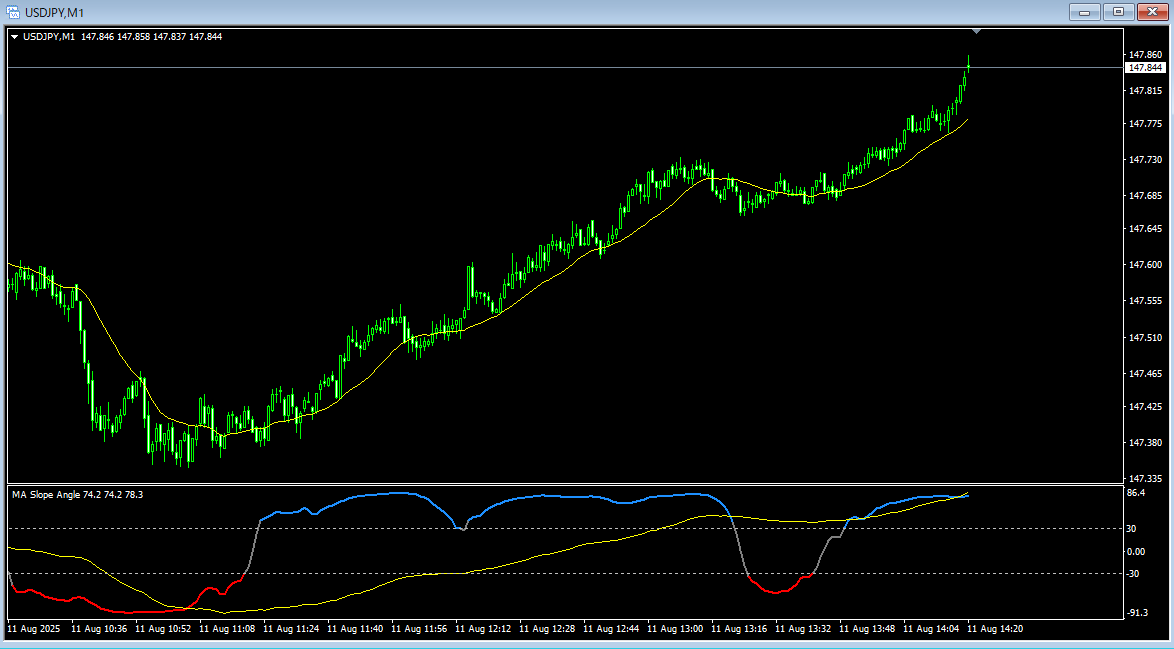Minimize the USDJPY,M1 chart window

pyautogui.click(x=1085, y=11)
